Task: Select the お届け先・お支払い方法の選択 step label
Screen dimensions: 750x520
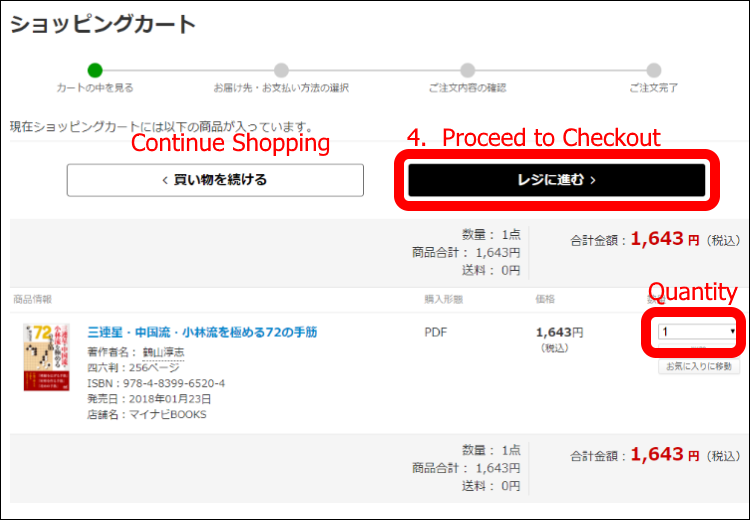Action: click(x=281, y=88)
